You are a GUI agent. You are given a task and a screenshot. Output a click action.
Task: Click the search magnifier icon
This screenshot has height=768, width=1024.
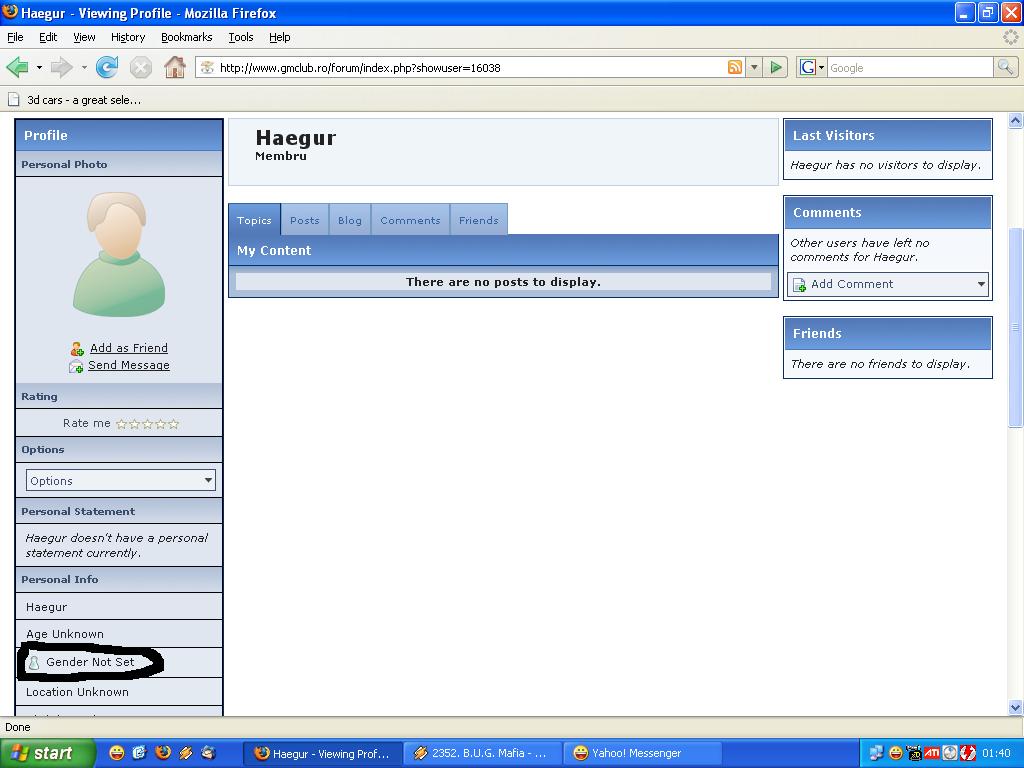1005,67
